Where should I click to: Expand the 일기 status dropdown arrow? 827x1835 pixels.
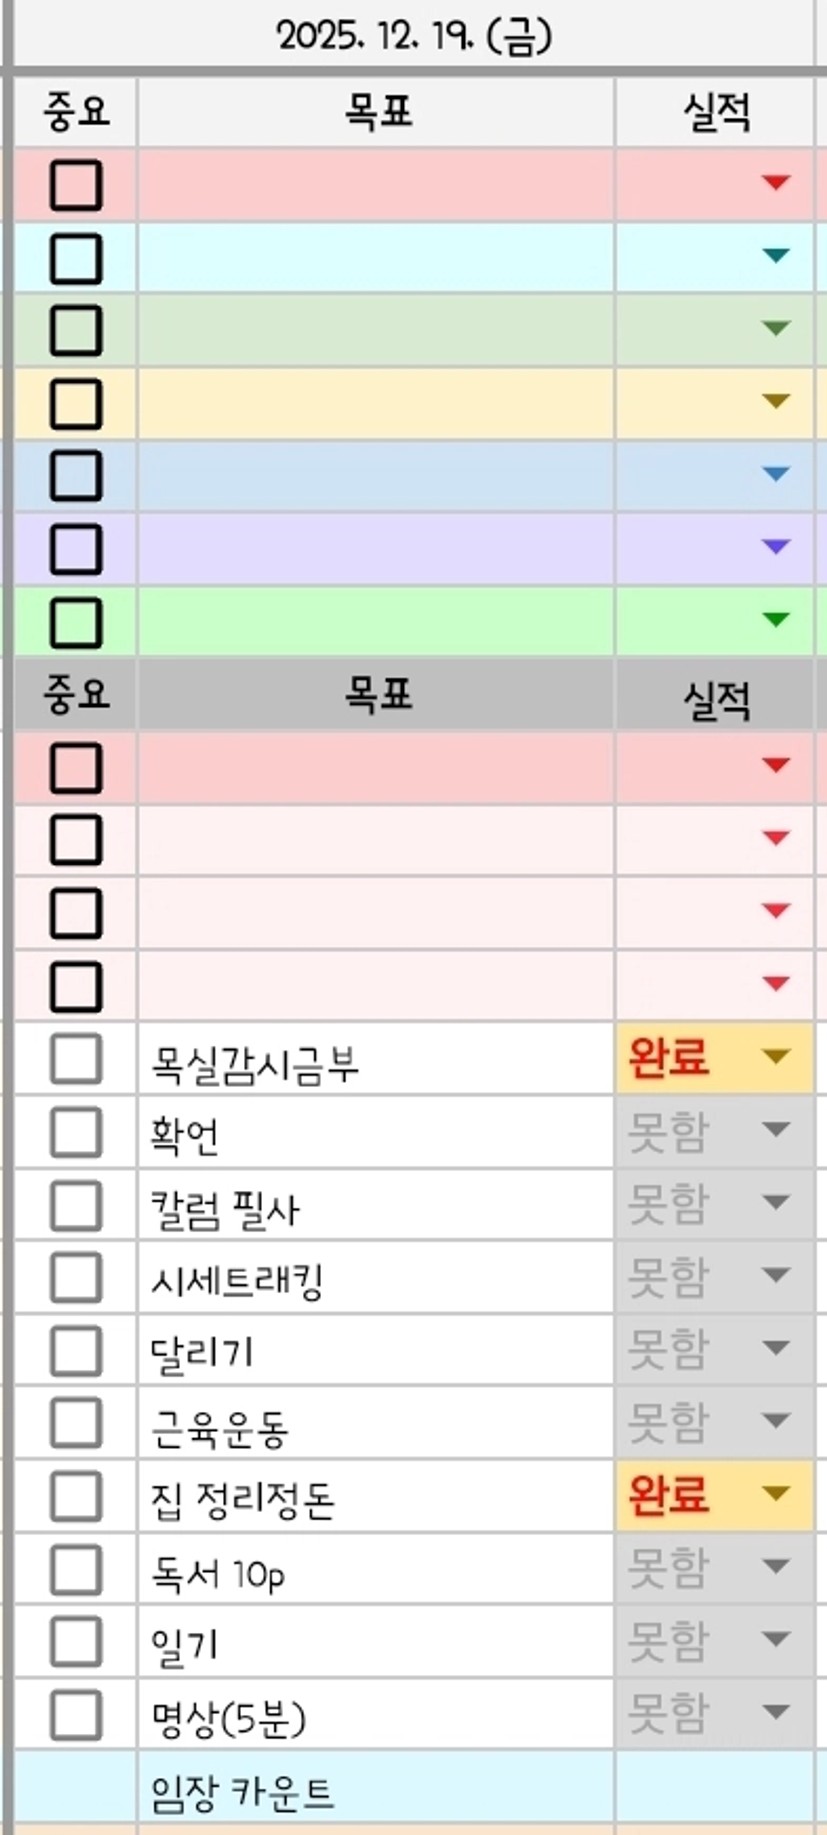click(x=776, y=1639)
